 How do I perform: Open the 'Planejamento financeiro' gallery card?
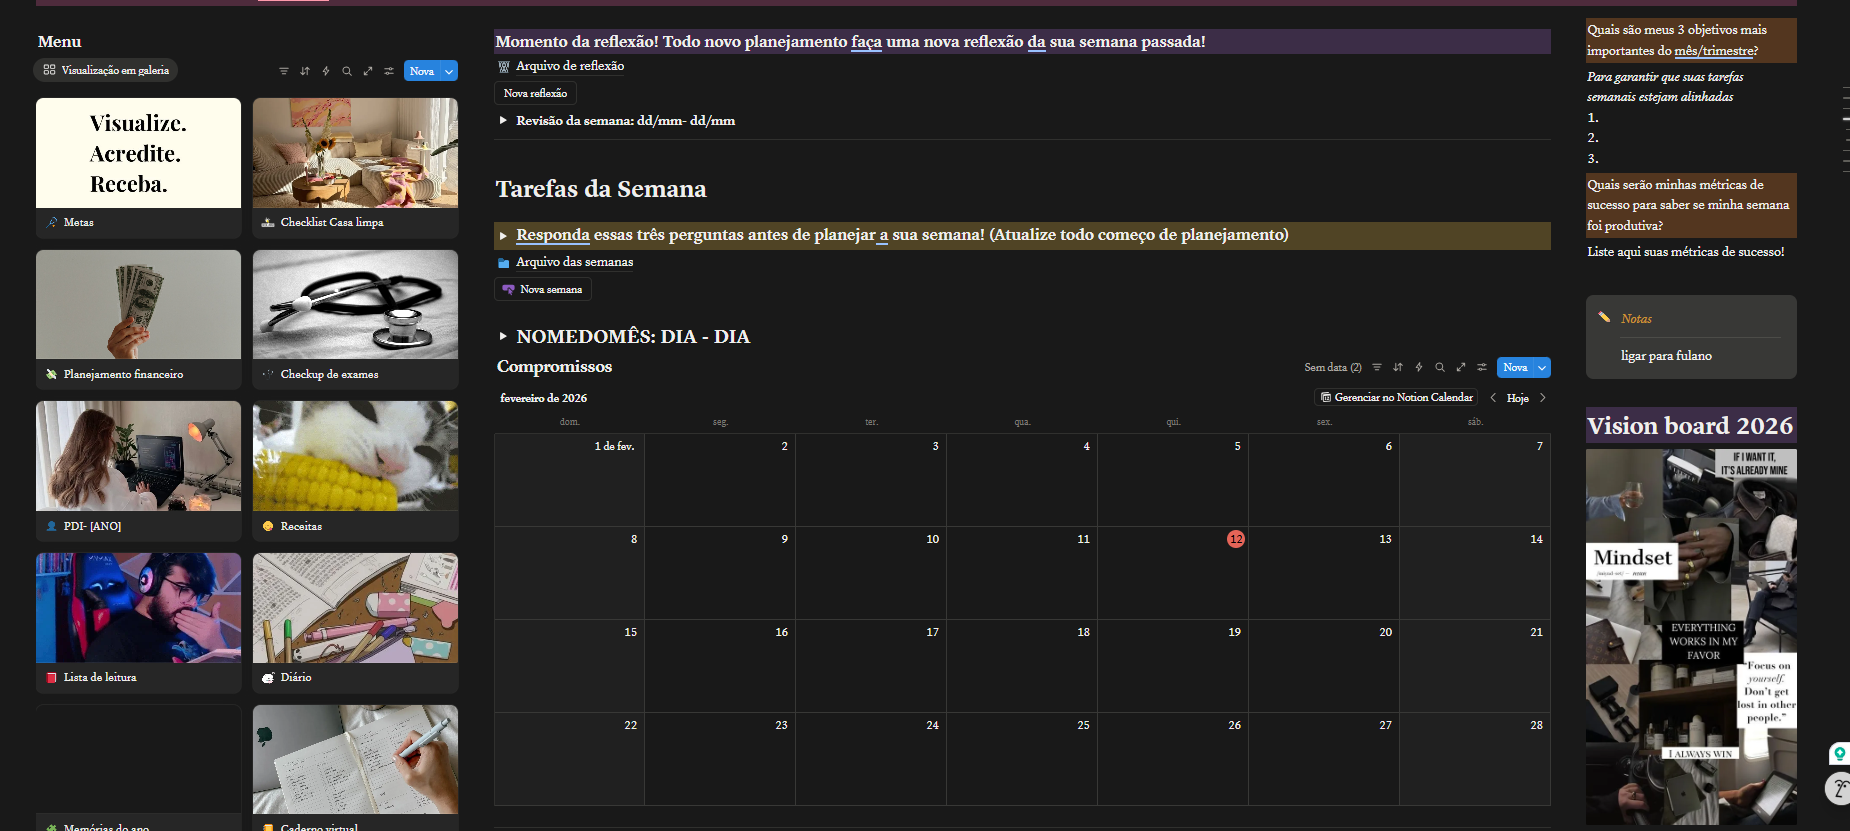point(138,318)
